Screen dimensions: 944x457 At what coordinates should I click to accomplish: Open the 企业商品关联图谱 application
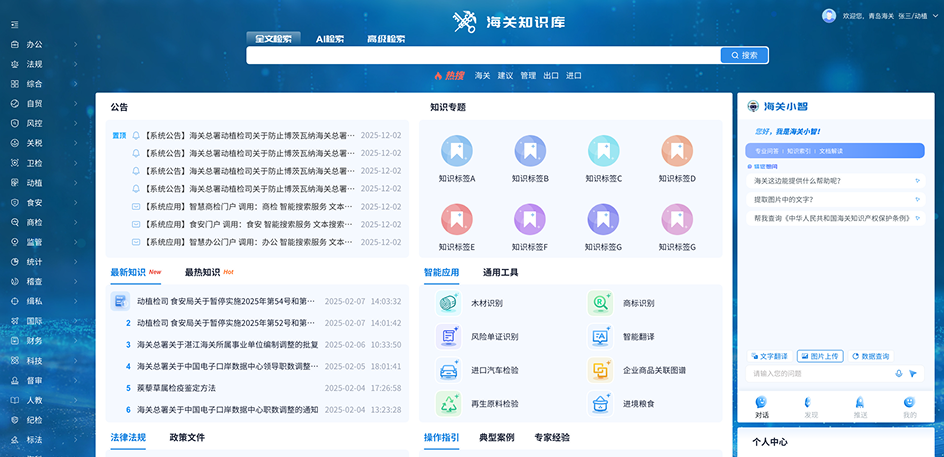tap(600, 370)
